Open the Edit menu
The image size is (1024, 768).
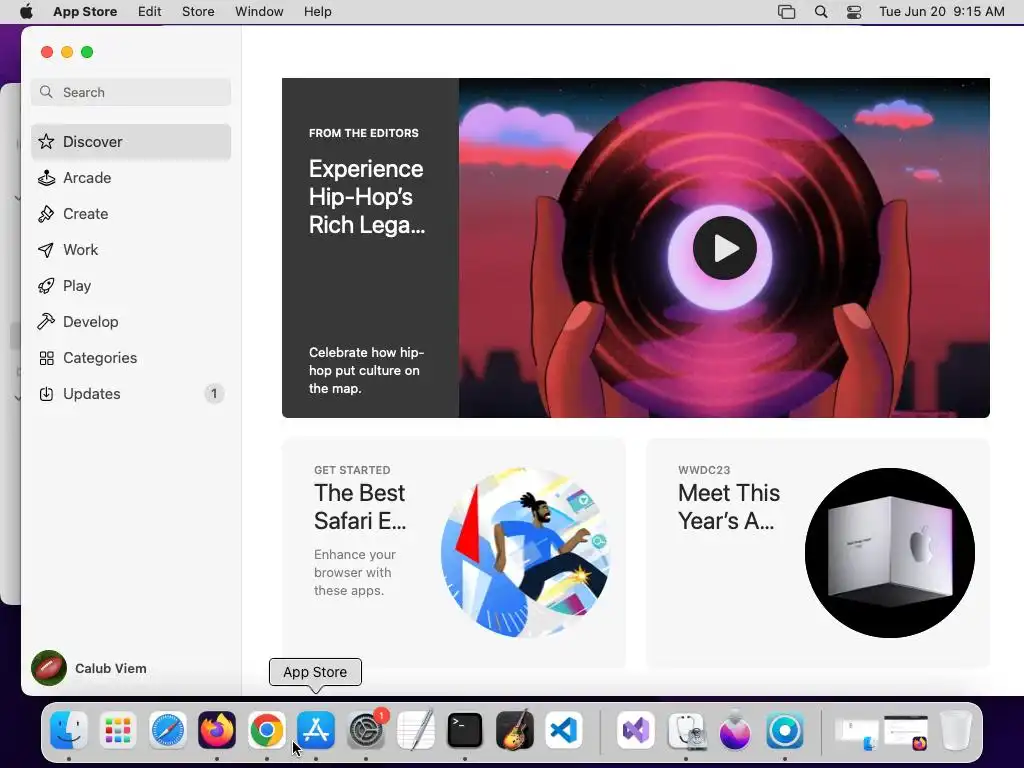[x=150, y=12]
